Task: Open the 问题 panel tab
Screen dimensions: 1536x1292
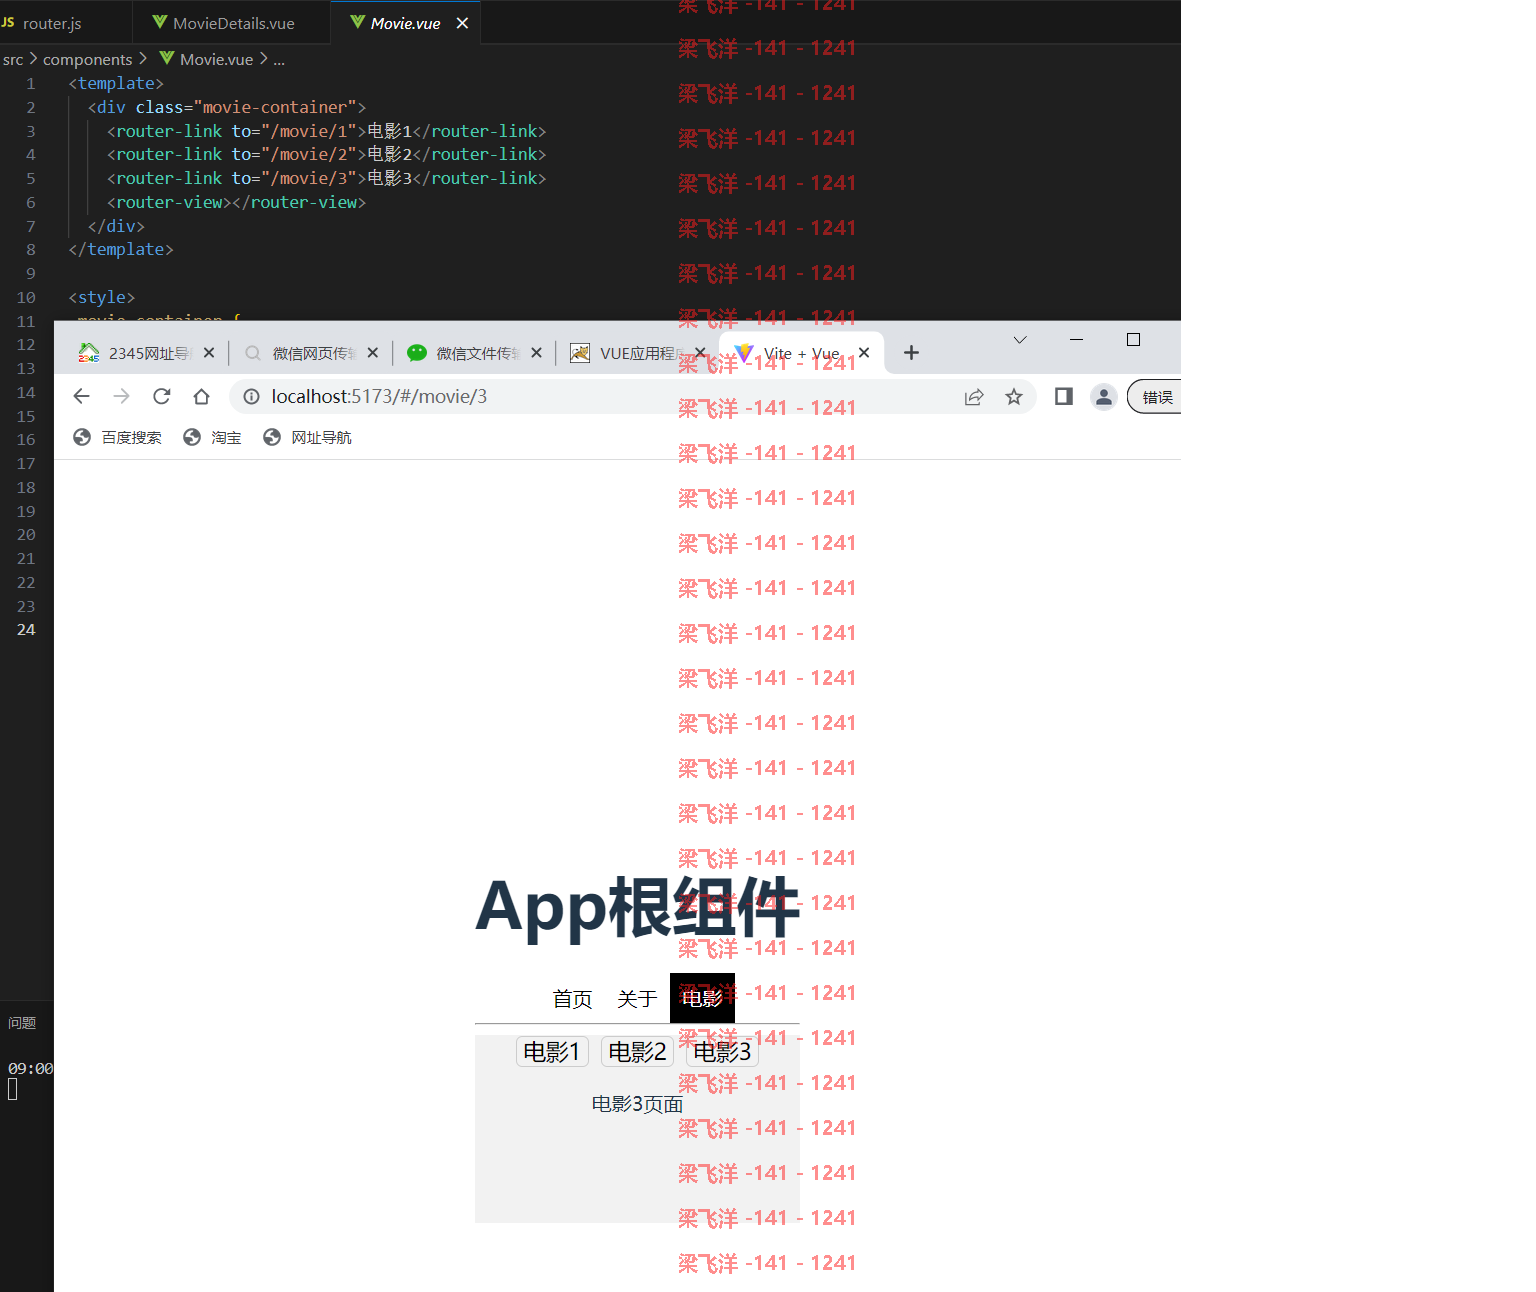Action: (x=22, y=1023)
